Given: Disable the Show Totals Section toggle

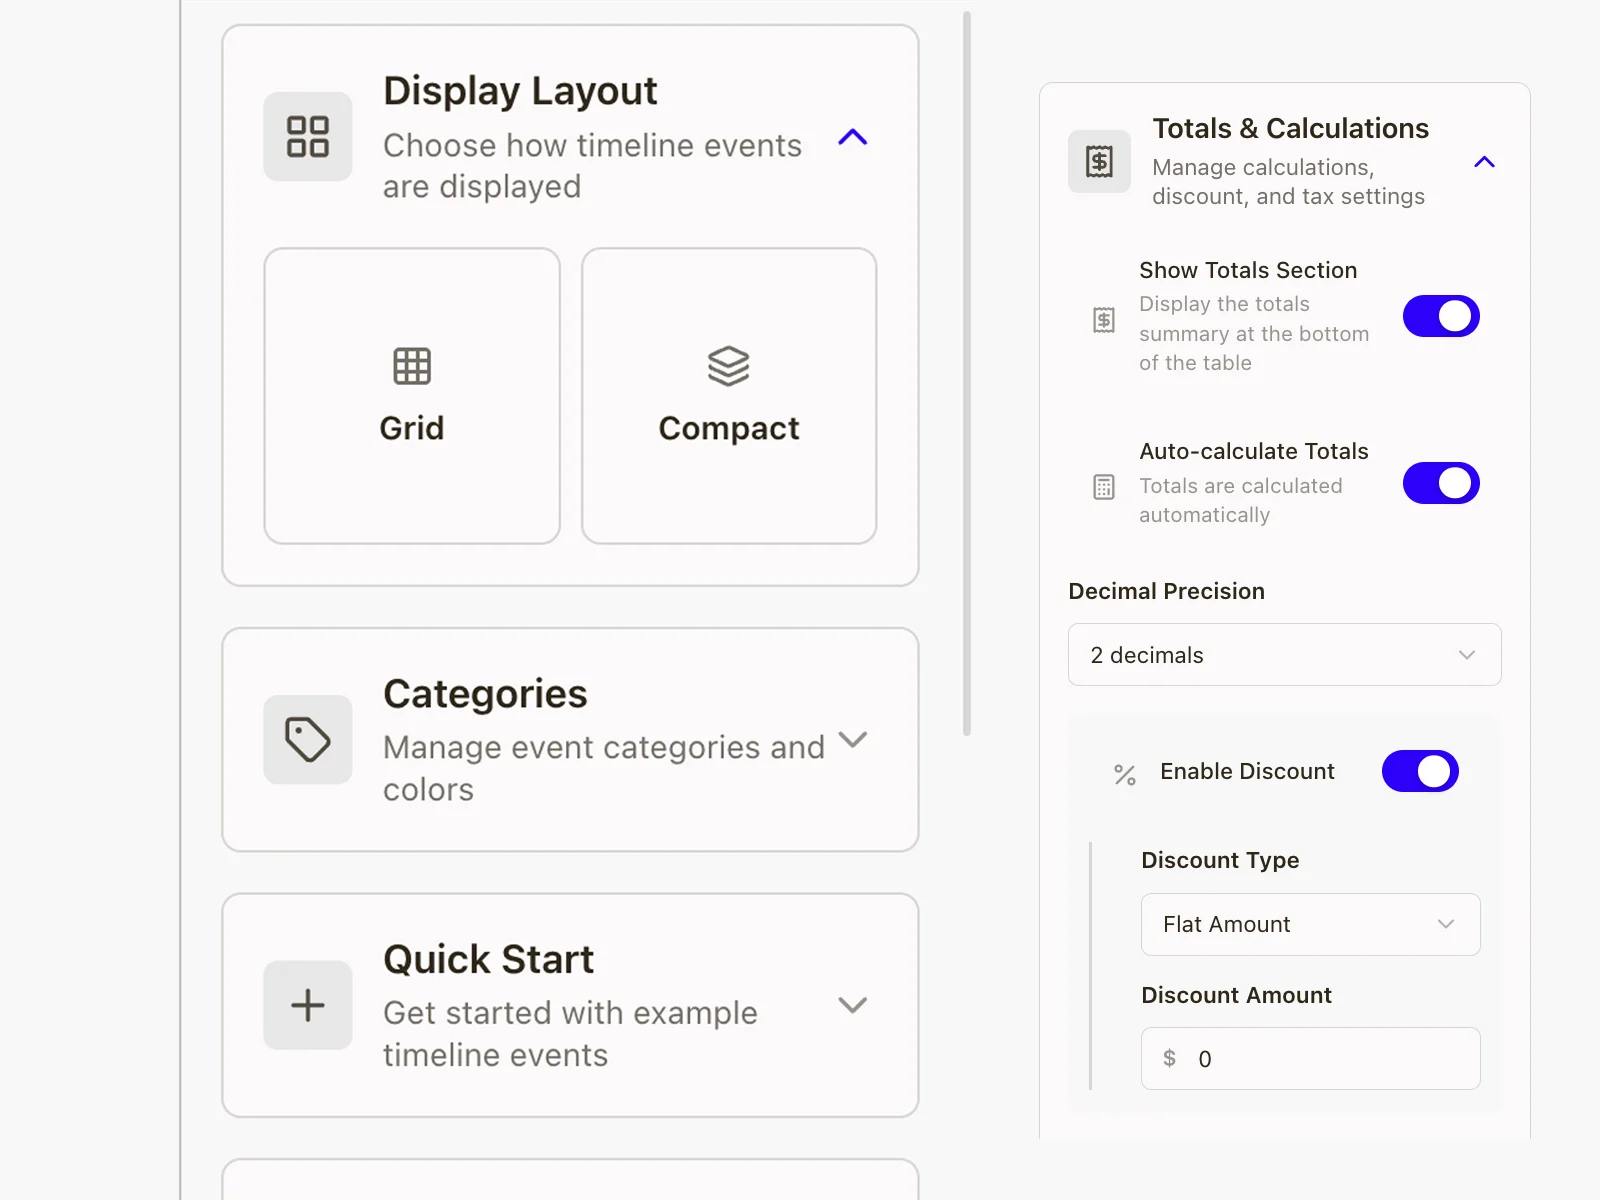Looking at the screenshot, I should pyautogui.click(x=1441, y=316).
